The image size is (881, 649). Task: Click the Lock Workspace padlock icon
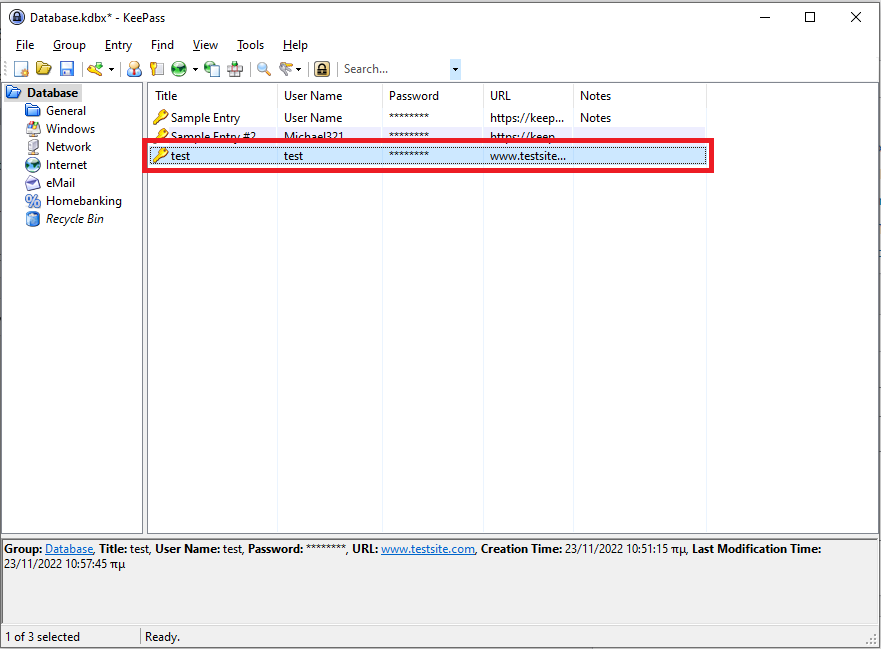(322, 68)
